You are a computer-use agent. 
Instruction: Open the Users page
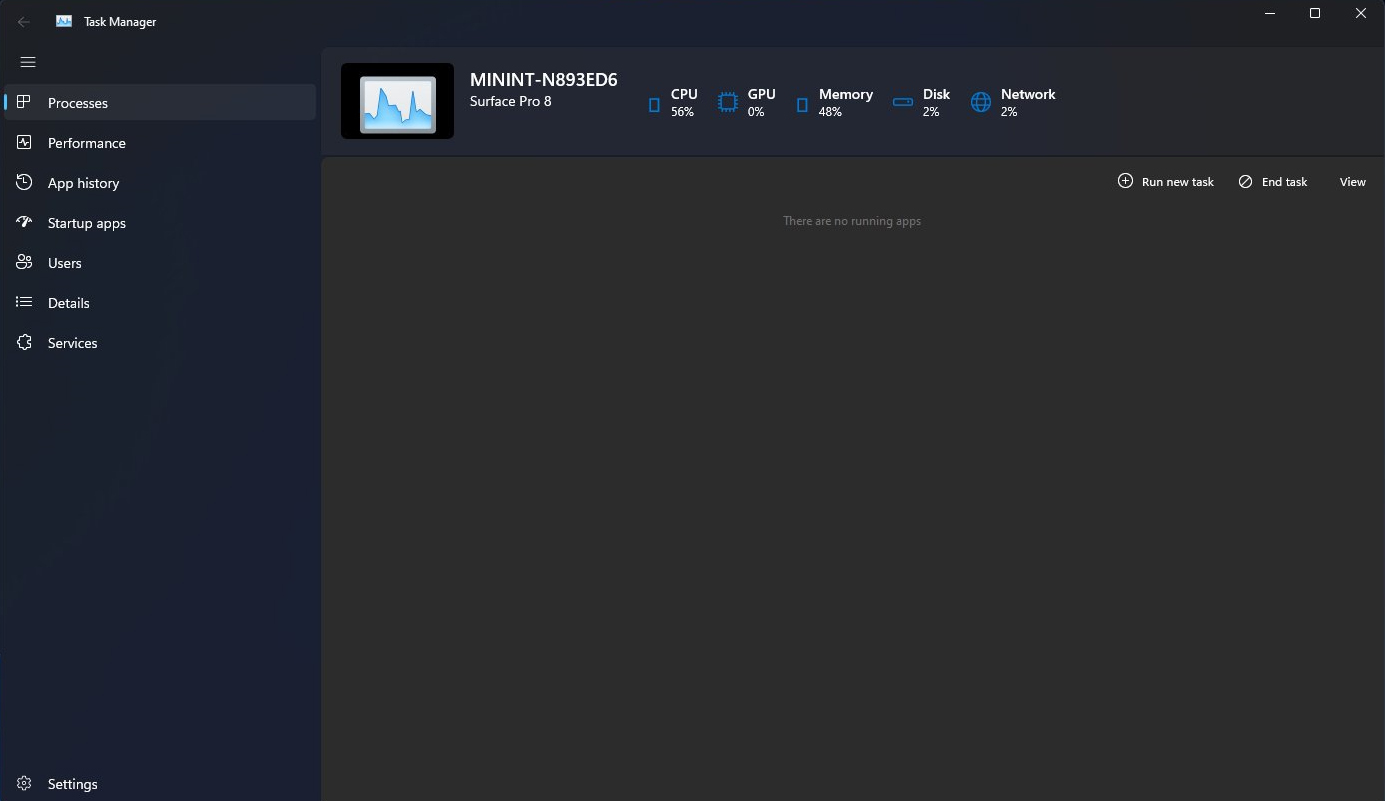pyautogui.click(x=64, y=263)
